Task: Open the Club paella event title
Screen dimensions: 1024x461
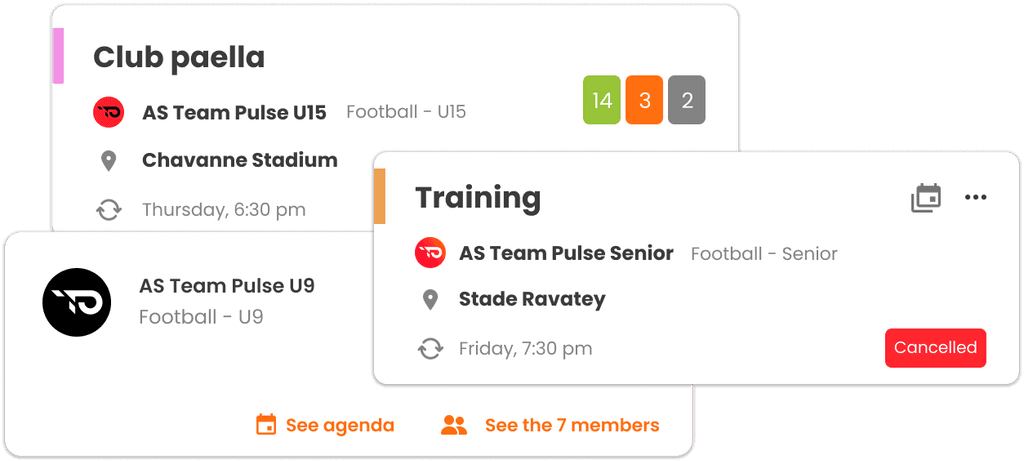Action: 179,57
